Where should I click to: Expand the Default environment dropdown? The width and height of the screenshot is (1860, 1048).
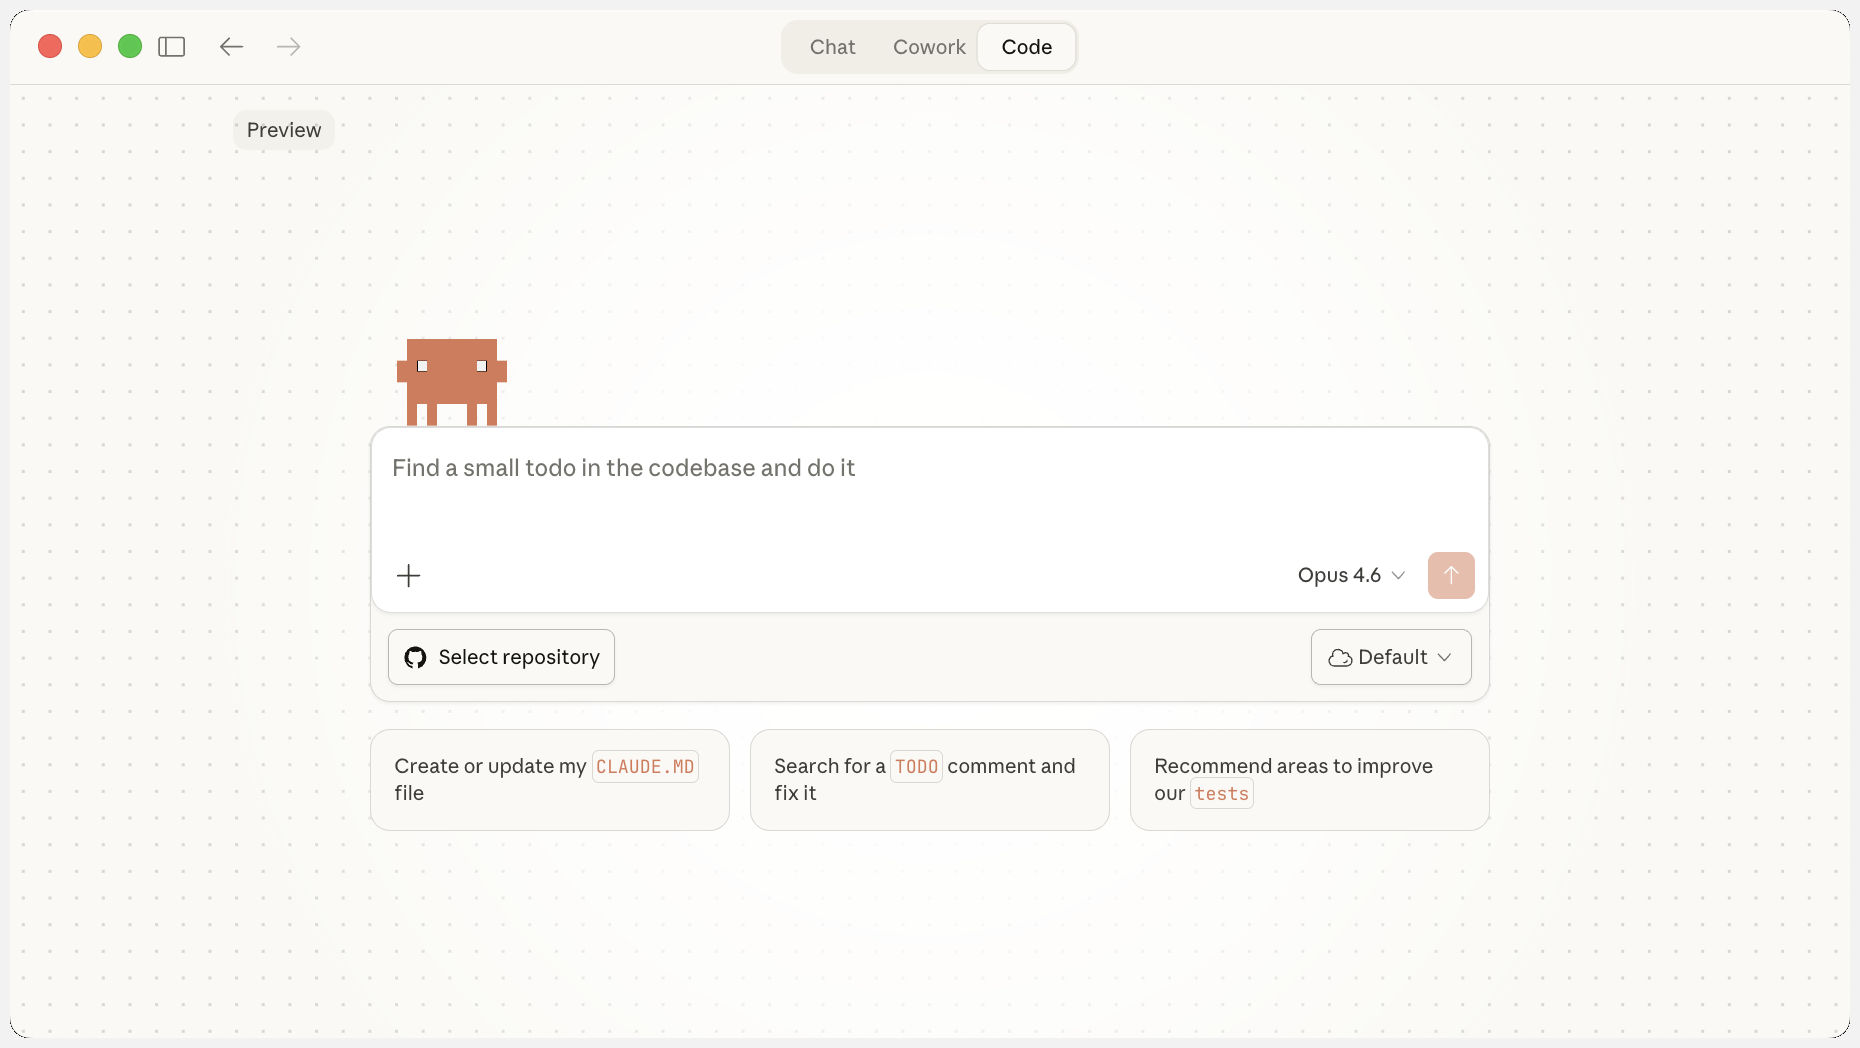(x=1391, y=657)
